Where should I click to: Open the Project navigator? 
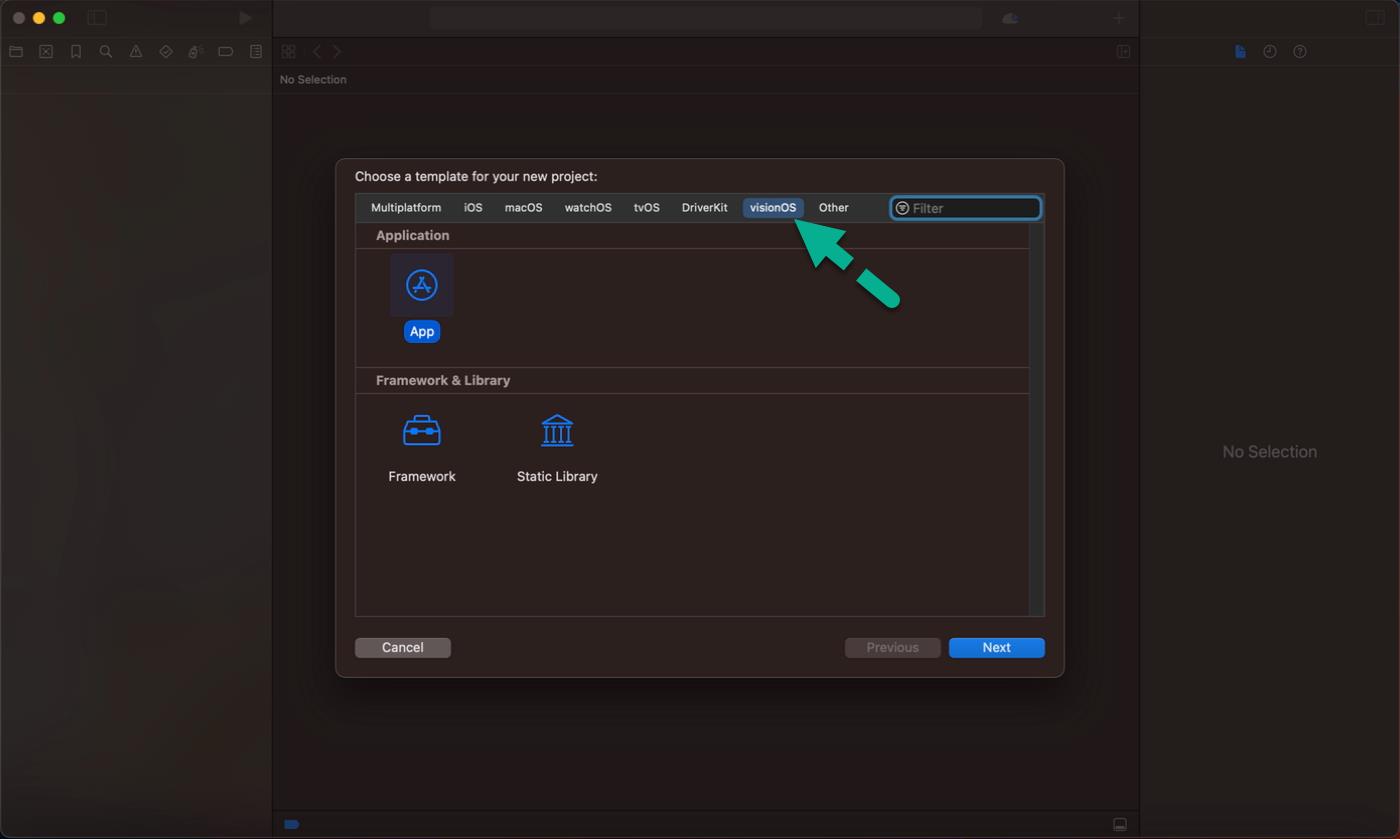(x=16, y=51)
